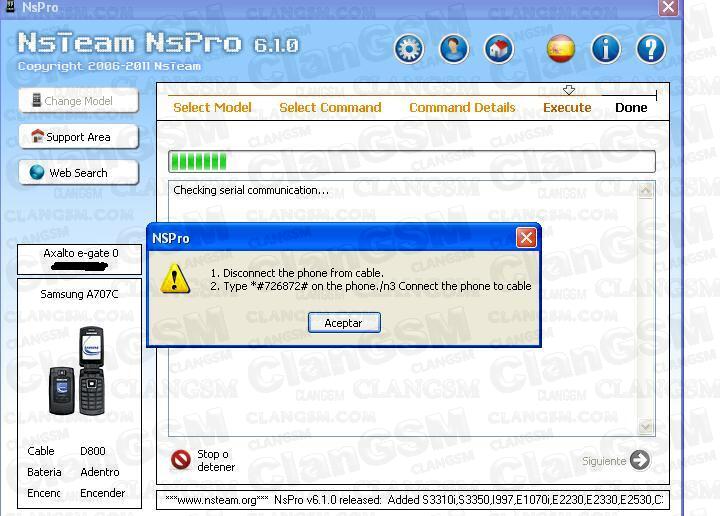This screenshot has width=720, height=516.
Task: Click the green progress bar
Action: tap(411, 162)
